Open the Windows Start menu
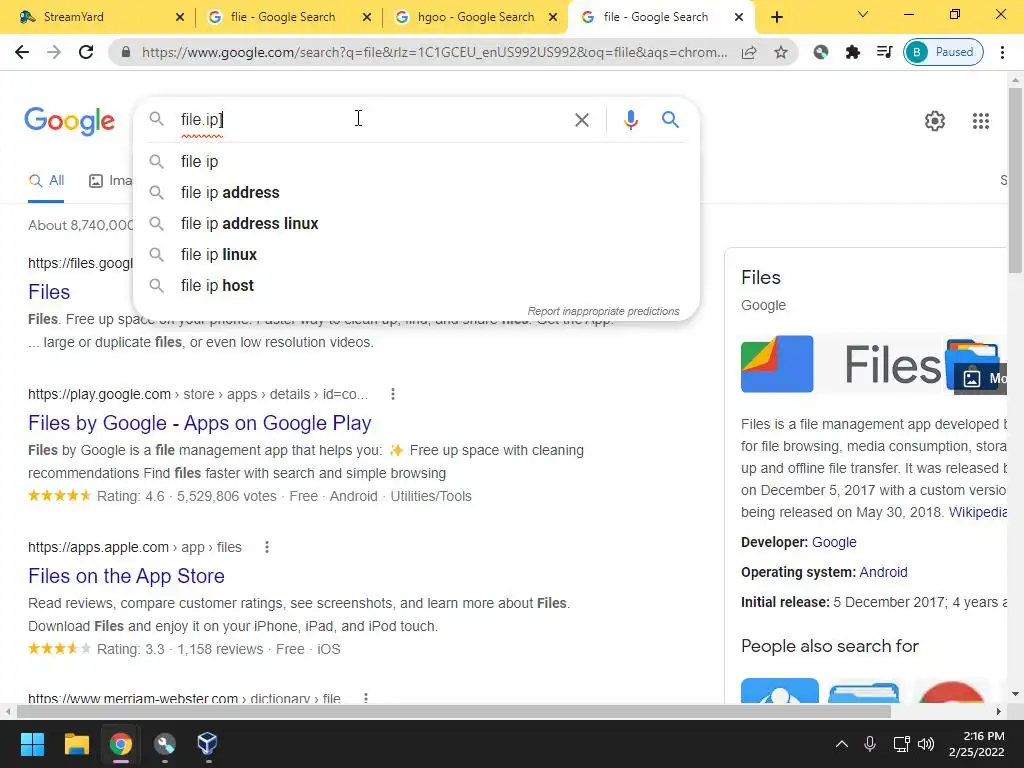The height and width of the screenshot is (768, 1024). [x=32, y=744]
